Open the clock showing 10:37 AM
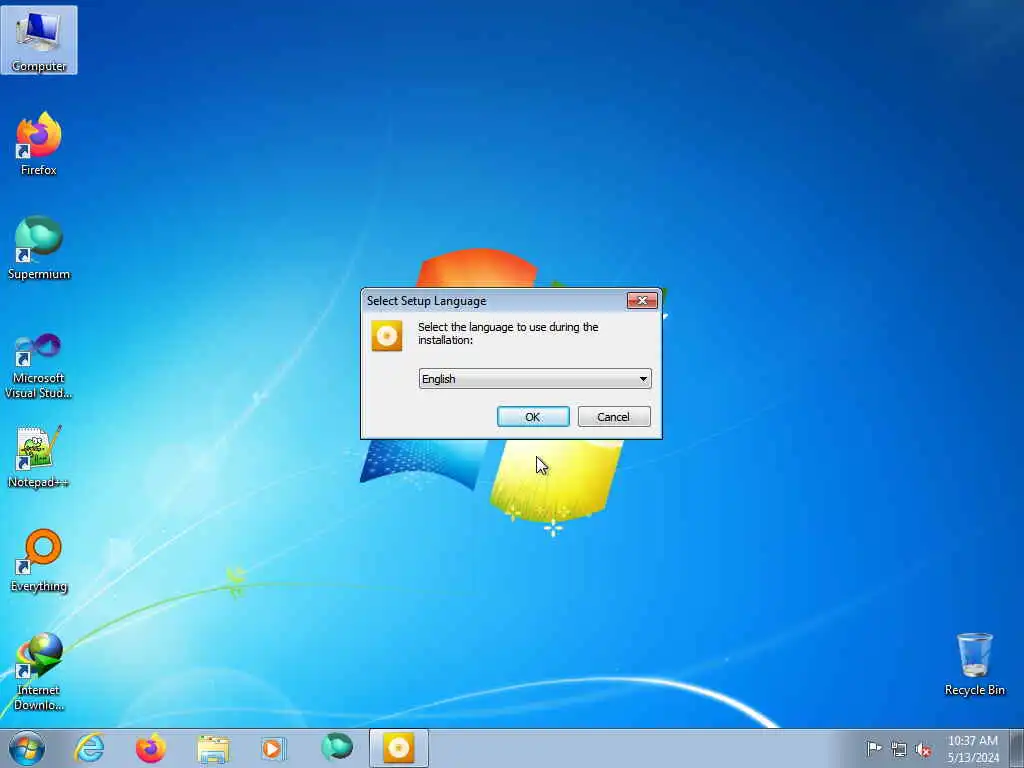The width and height of the screenshot is (1024, 768). 973,749
